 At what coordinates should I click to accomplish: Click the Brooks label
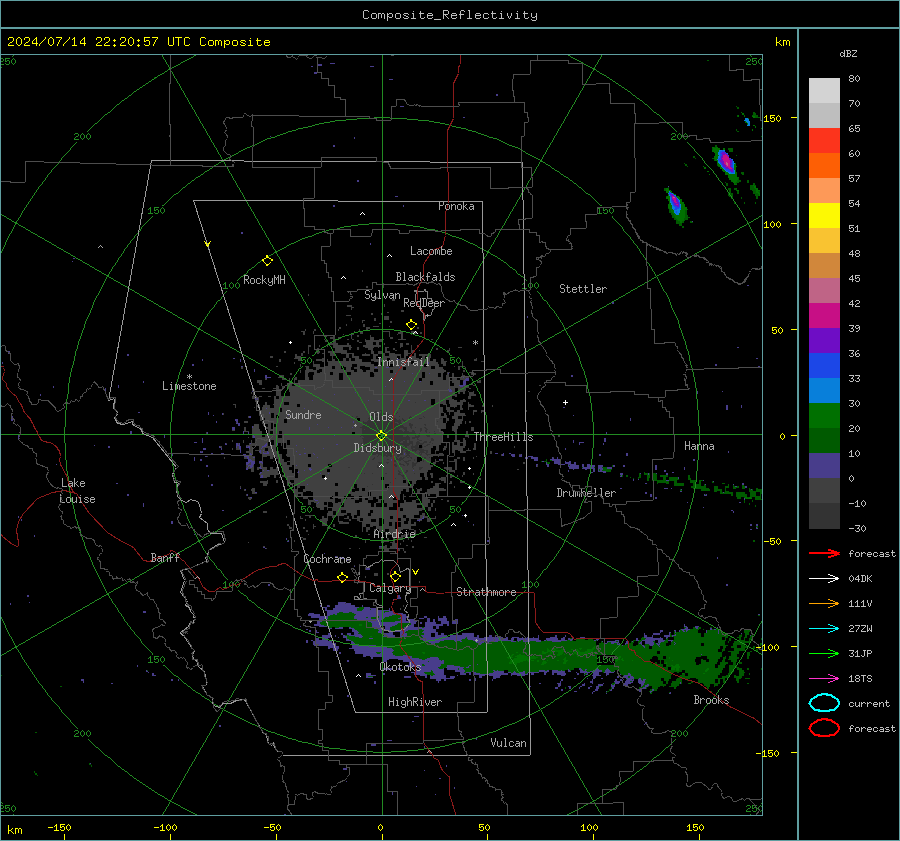pos(711,700)
